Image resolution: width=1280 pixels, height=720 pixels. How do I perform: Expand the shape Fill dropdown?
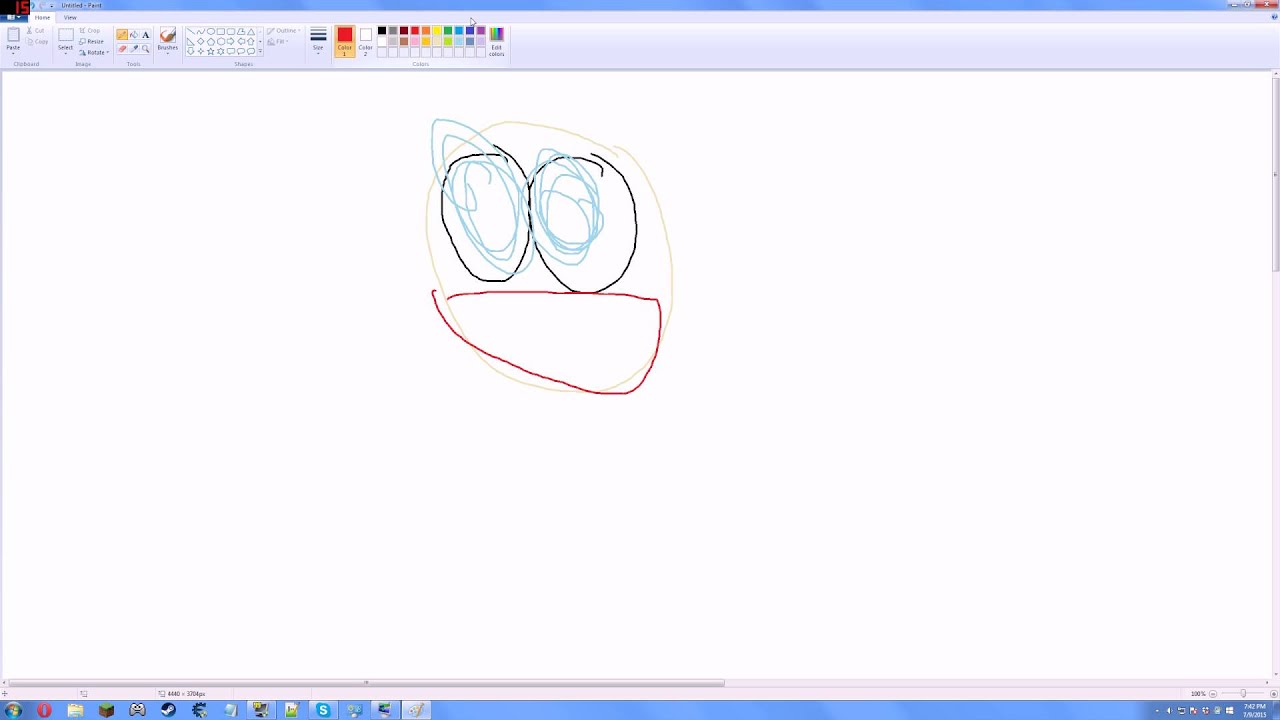tap(280, 41)
